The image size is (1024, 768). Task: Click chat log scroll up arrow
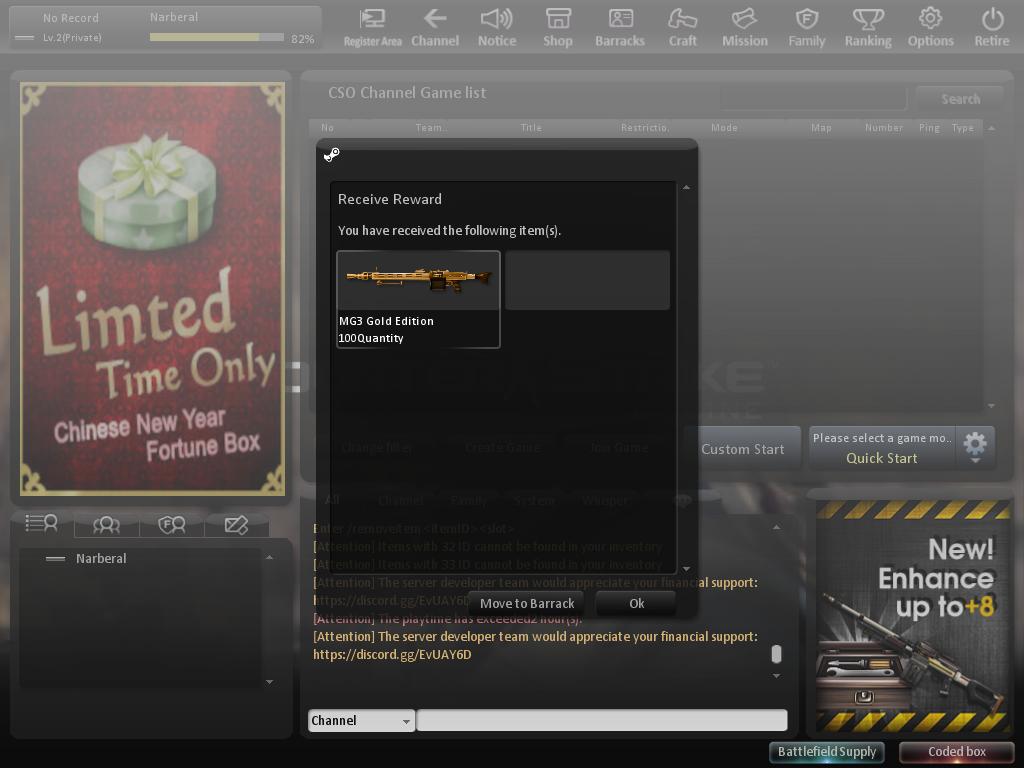[x=776, y=527]
